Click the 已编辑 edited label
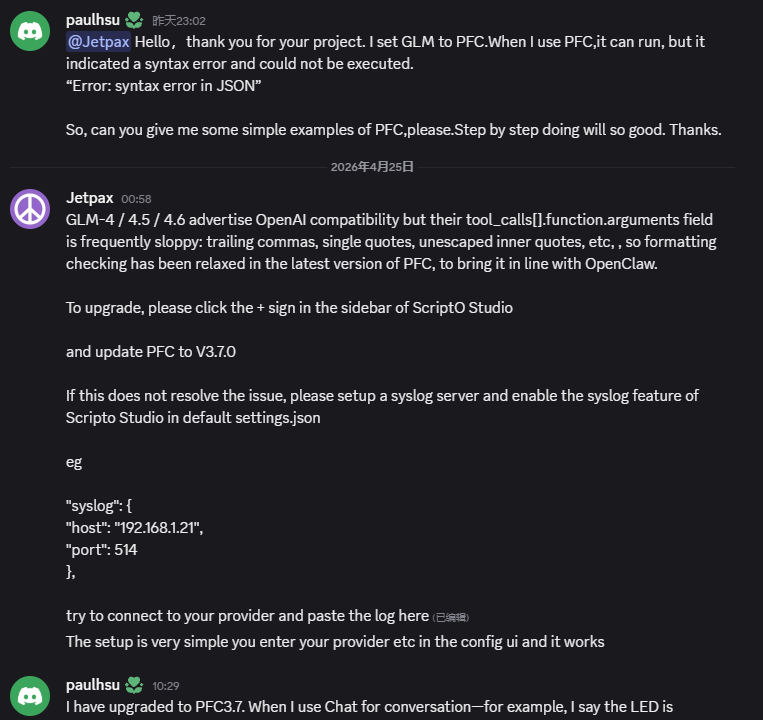The width and height of the screenshot is (763, 720). [x=451, y=617]
